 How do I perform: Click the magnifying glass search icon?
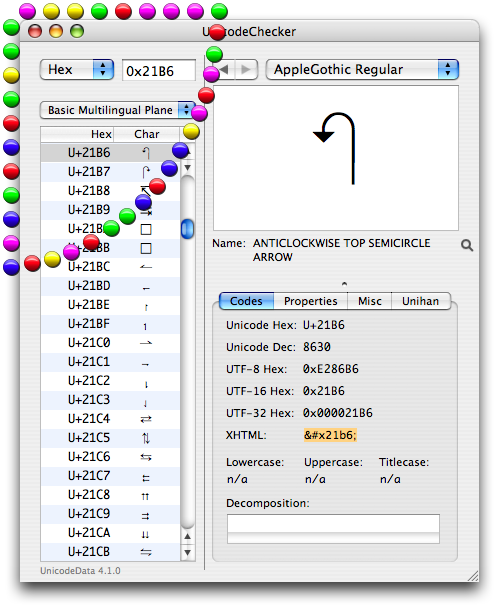pos(467,245)
